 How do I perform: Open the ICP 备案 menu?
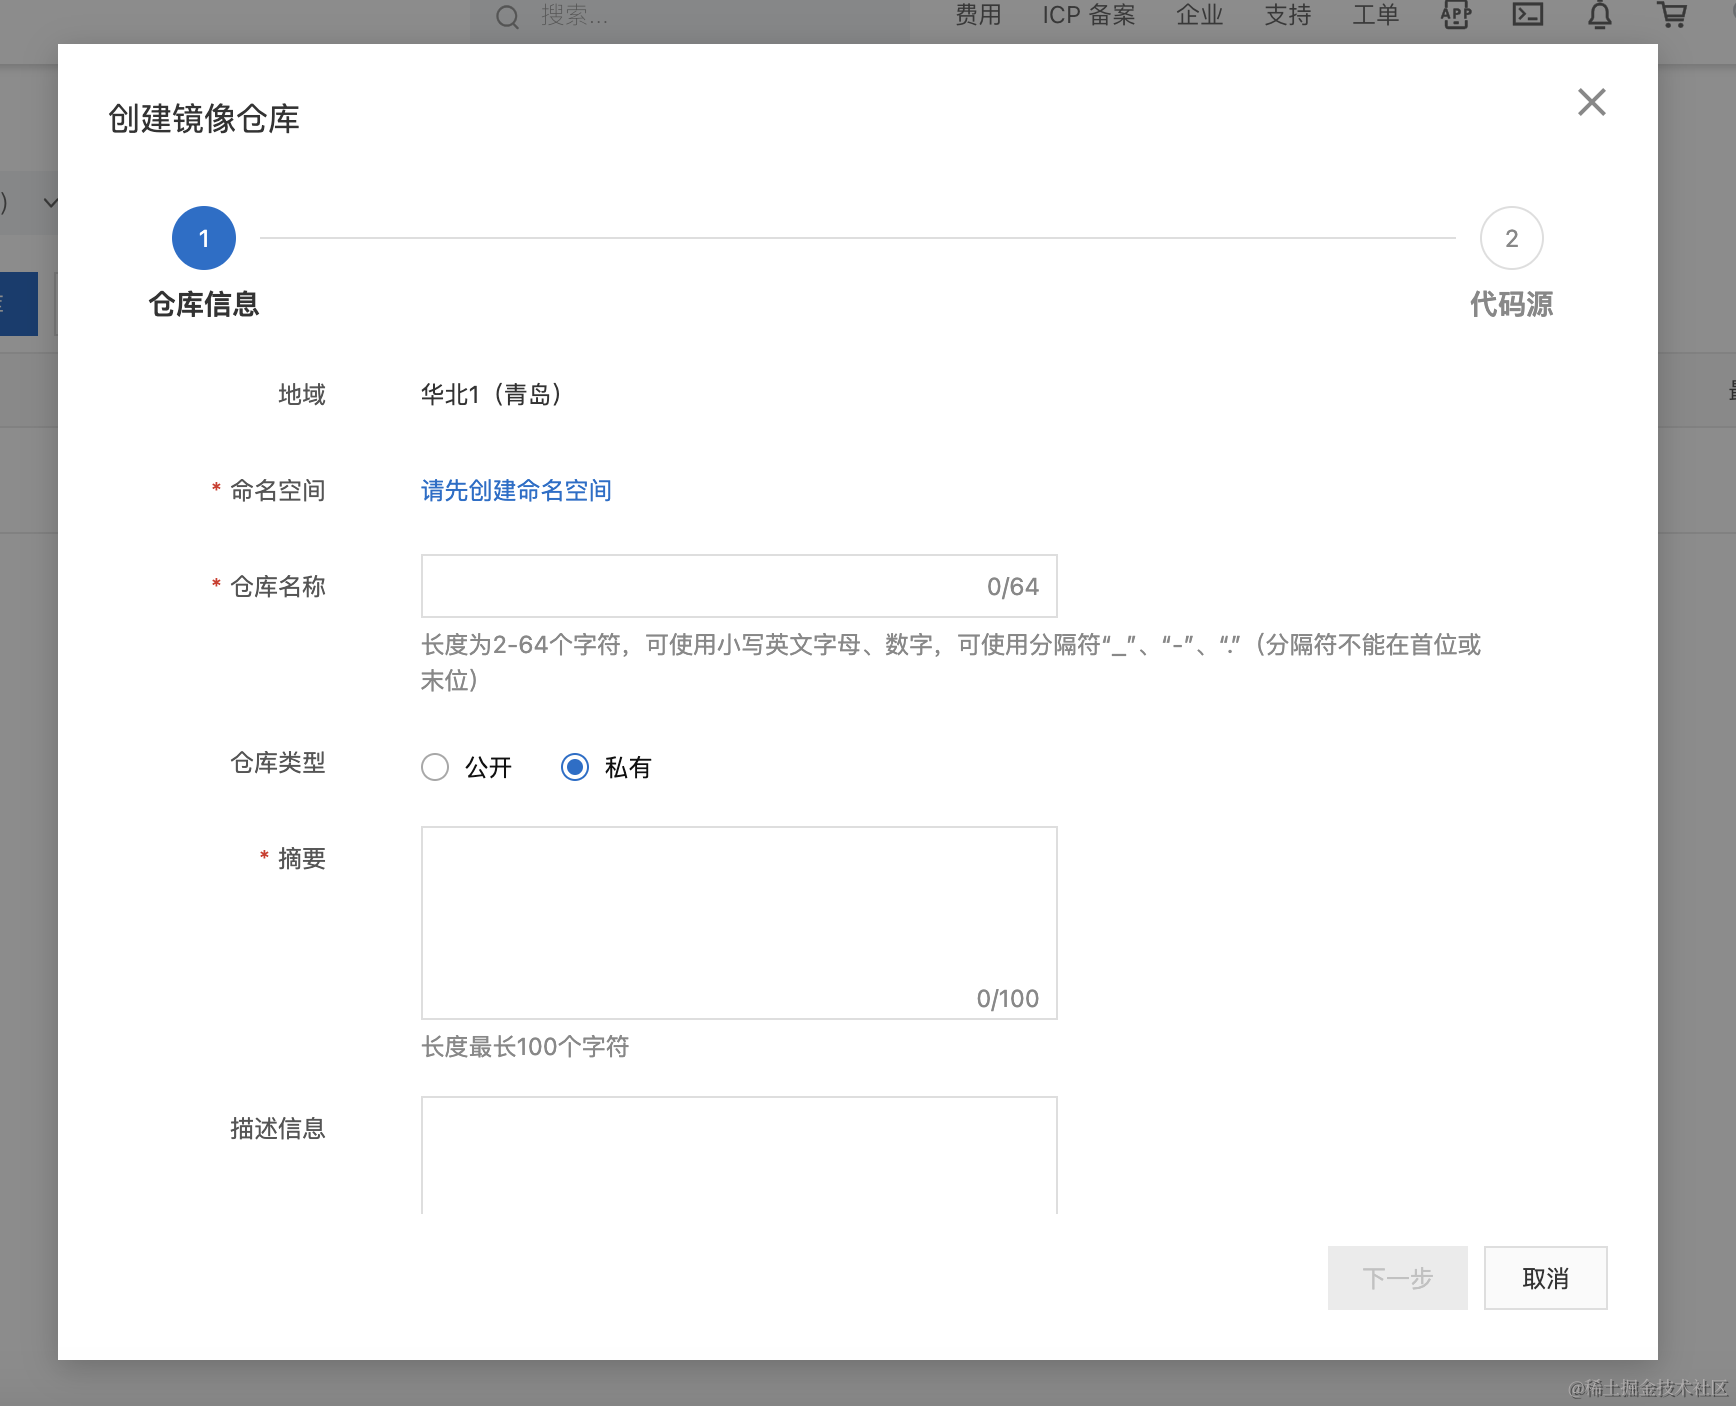[1089, 15]
